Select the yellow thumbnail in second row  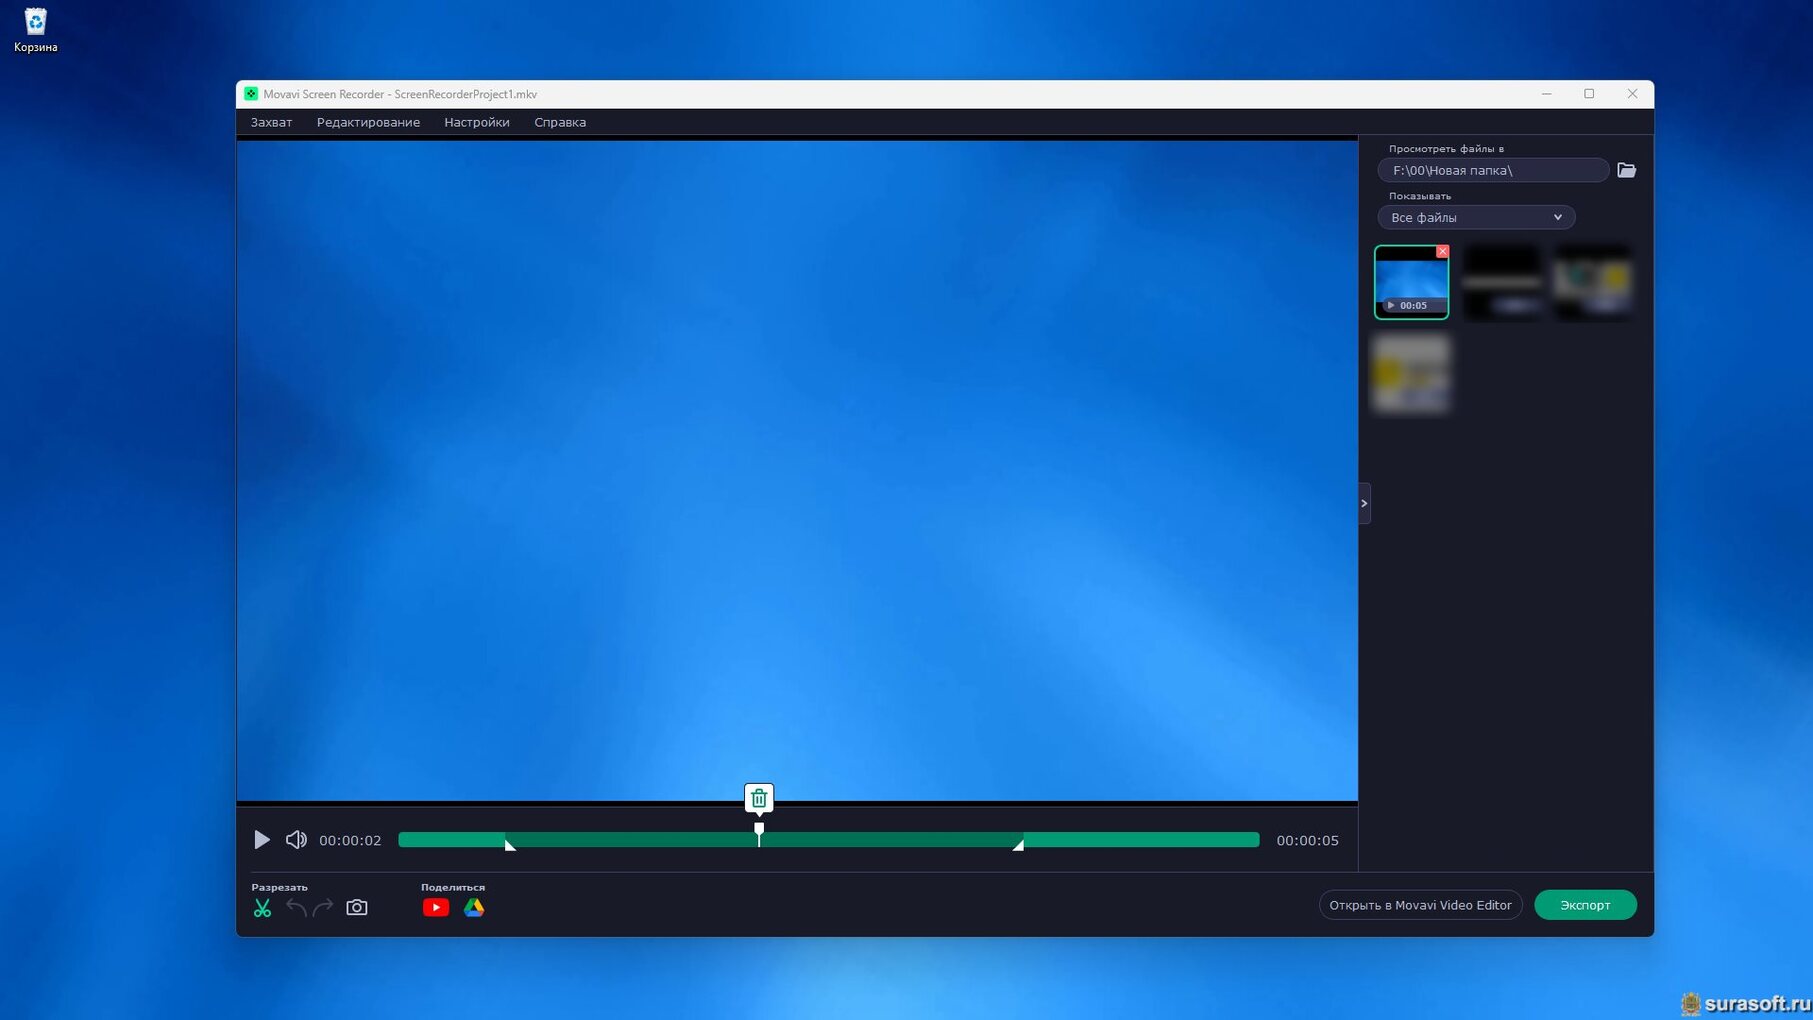click(1411, 373)
